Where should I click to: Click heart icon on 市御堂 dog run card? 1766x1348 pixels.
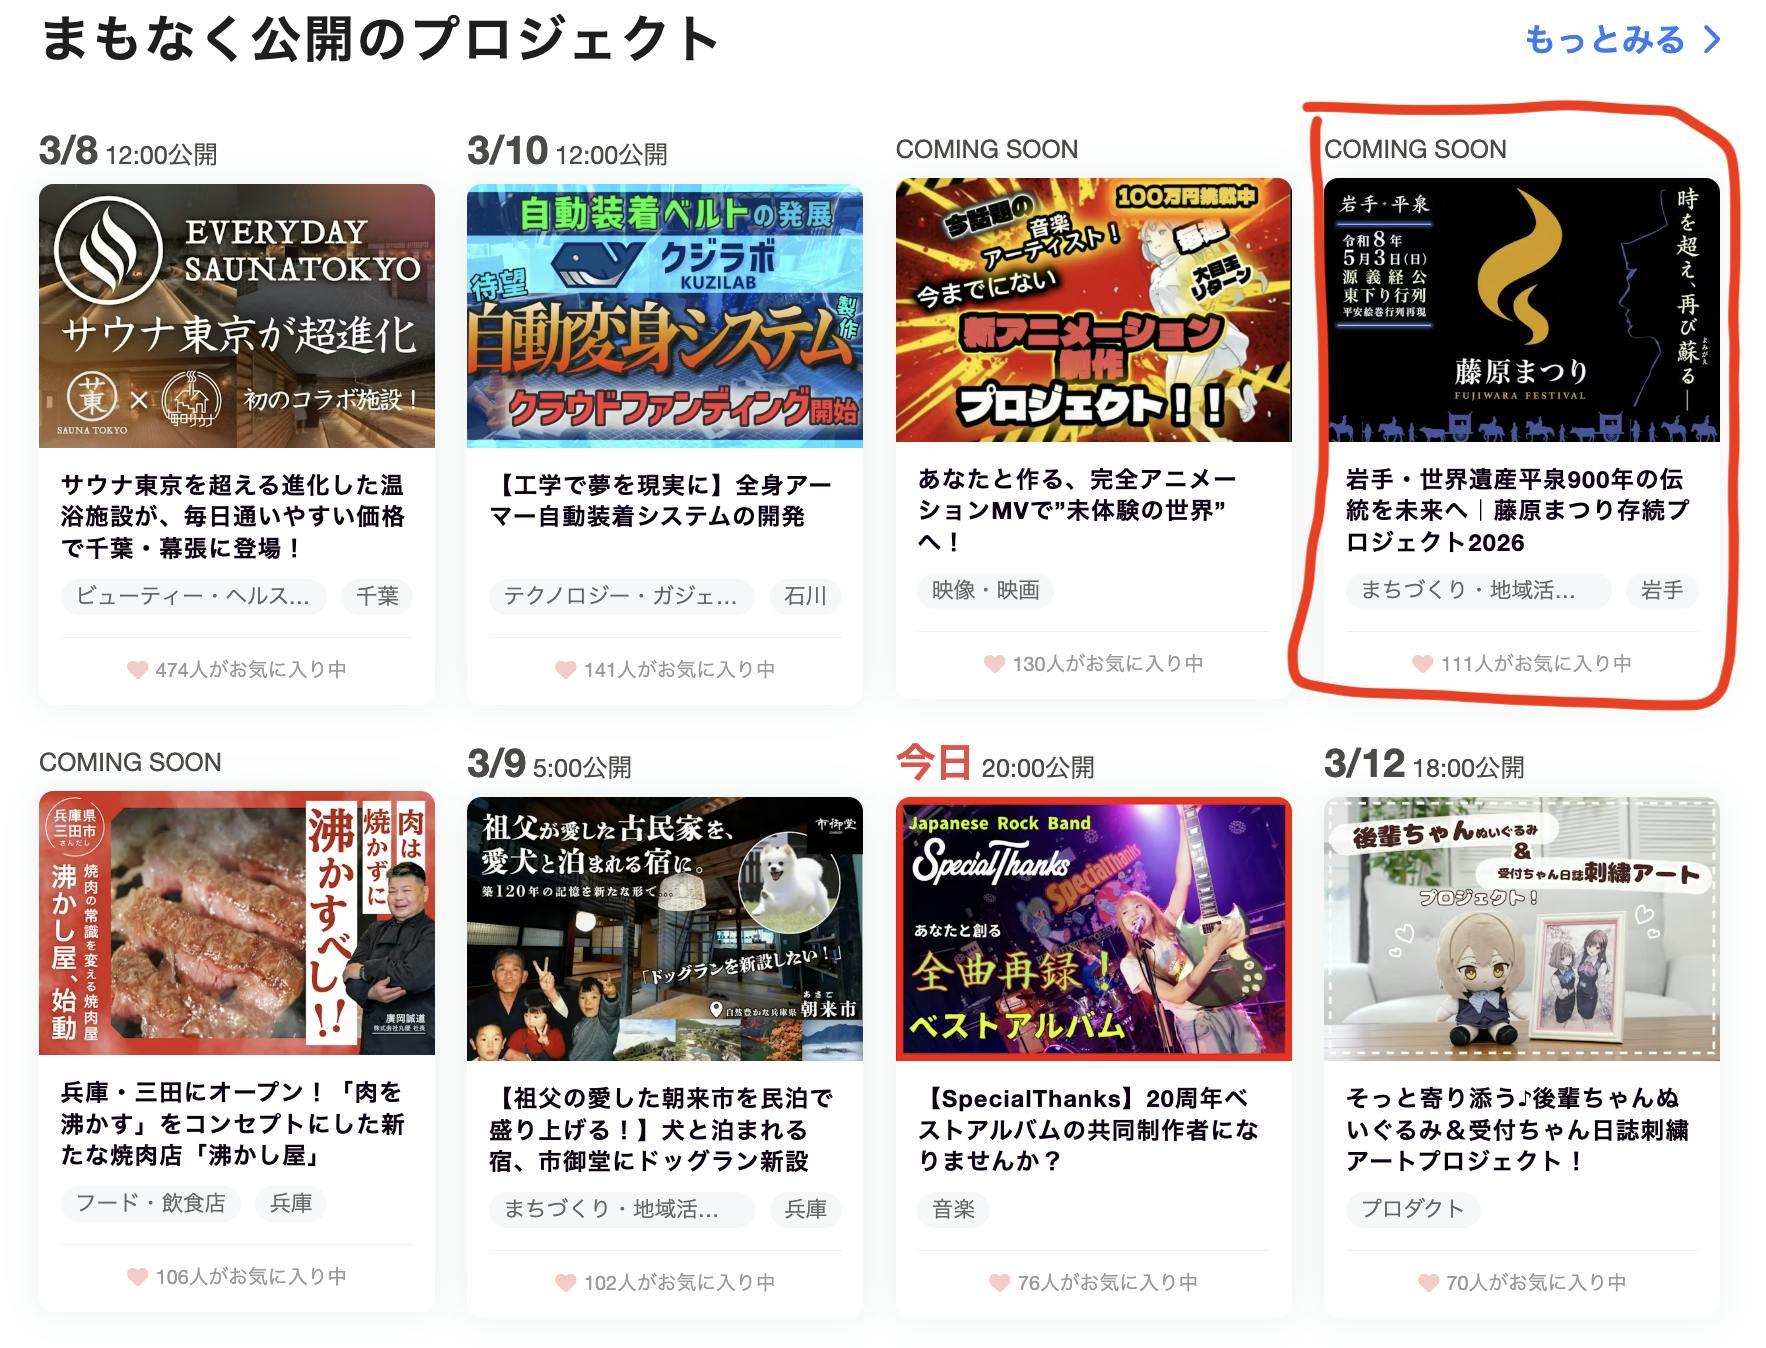pos(566,1283)
